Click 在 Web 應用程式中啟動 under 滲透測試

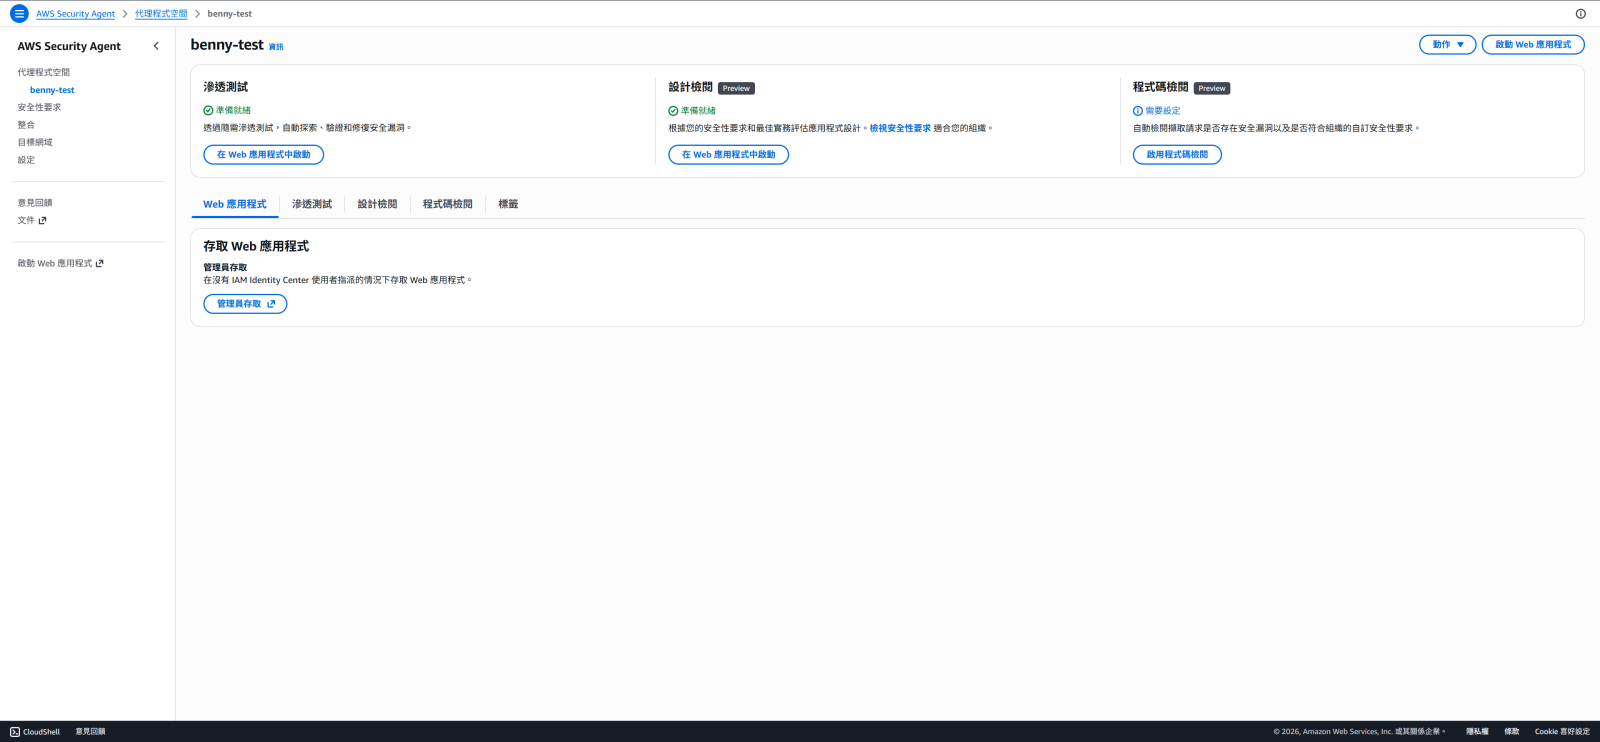coord(263,155)
